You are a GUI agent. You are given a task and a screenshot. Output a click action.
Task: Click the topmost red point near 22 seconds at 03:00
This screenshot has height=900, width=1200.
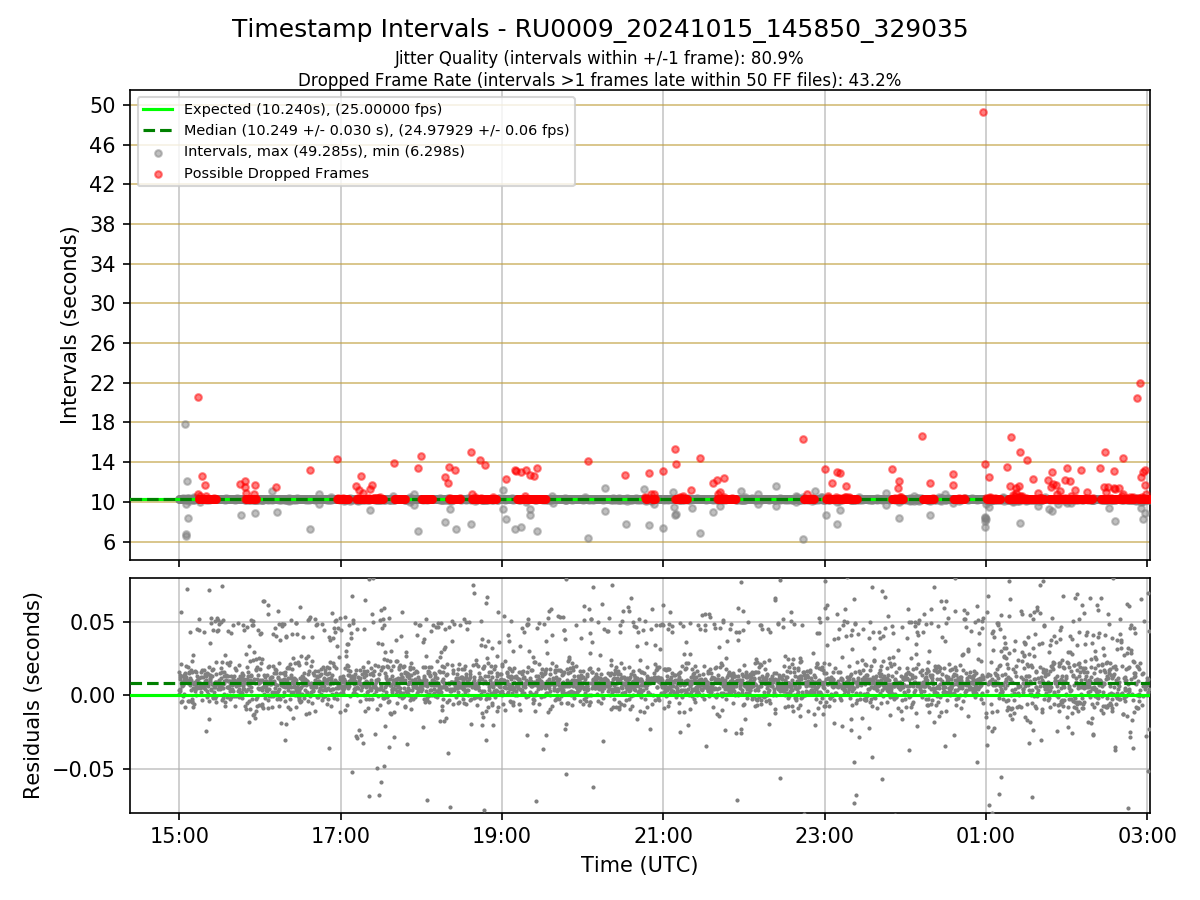coord(1140,383)
